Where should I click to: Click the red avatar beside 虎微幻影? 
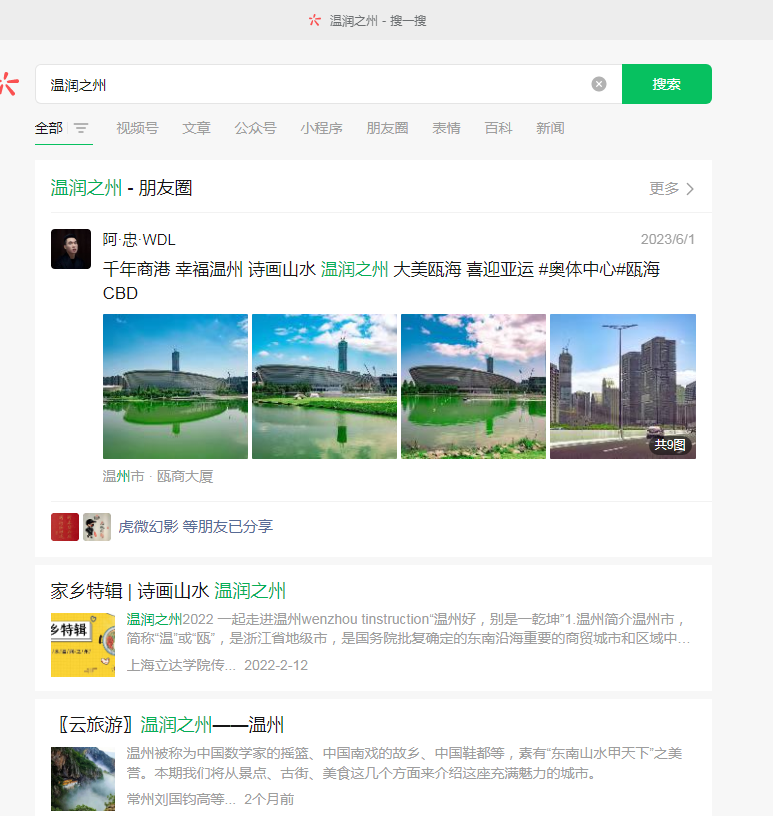[65, 527]
